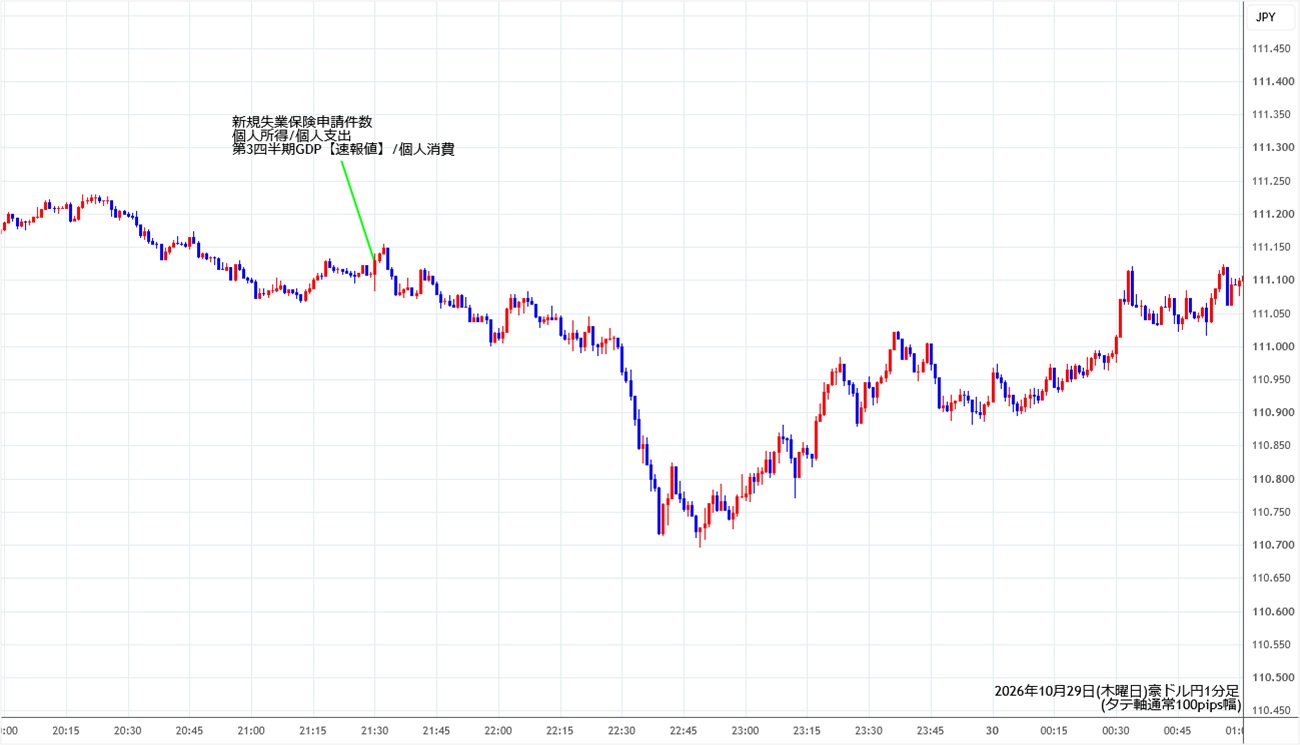Click the 22:30 time axis label
This screenshot has width=1300, height=745.
[x=622, y=731]
